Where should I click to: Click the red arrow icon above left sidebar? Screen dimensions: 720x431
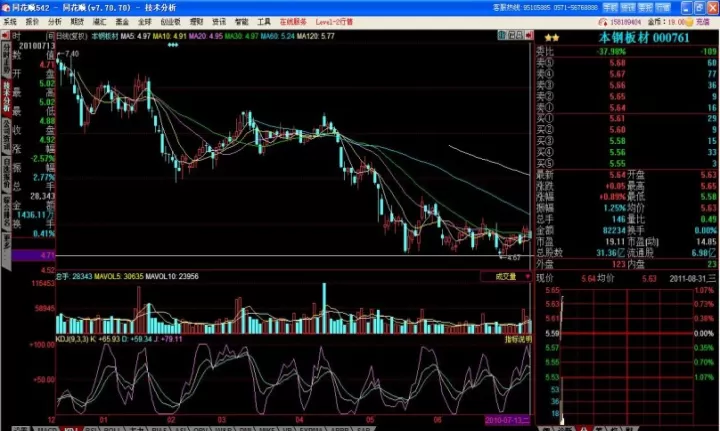(x=6, y=36)
